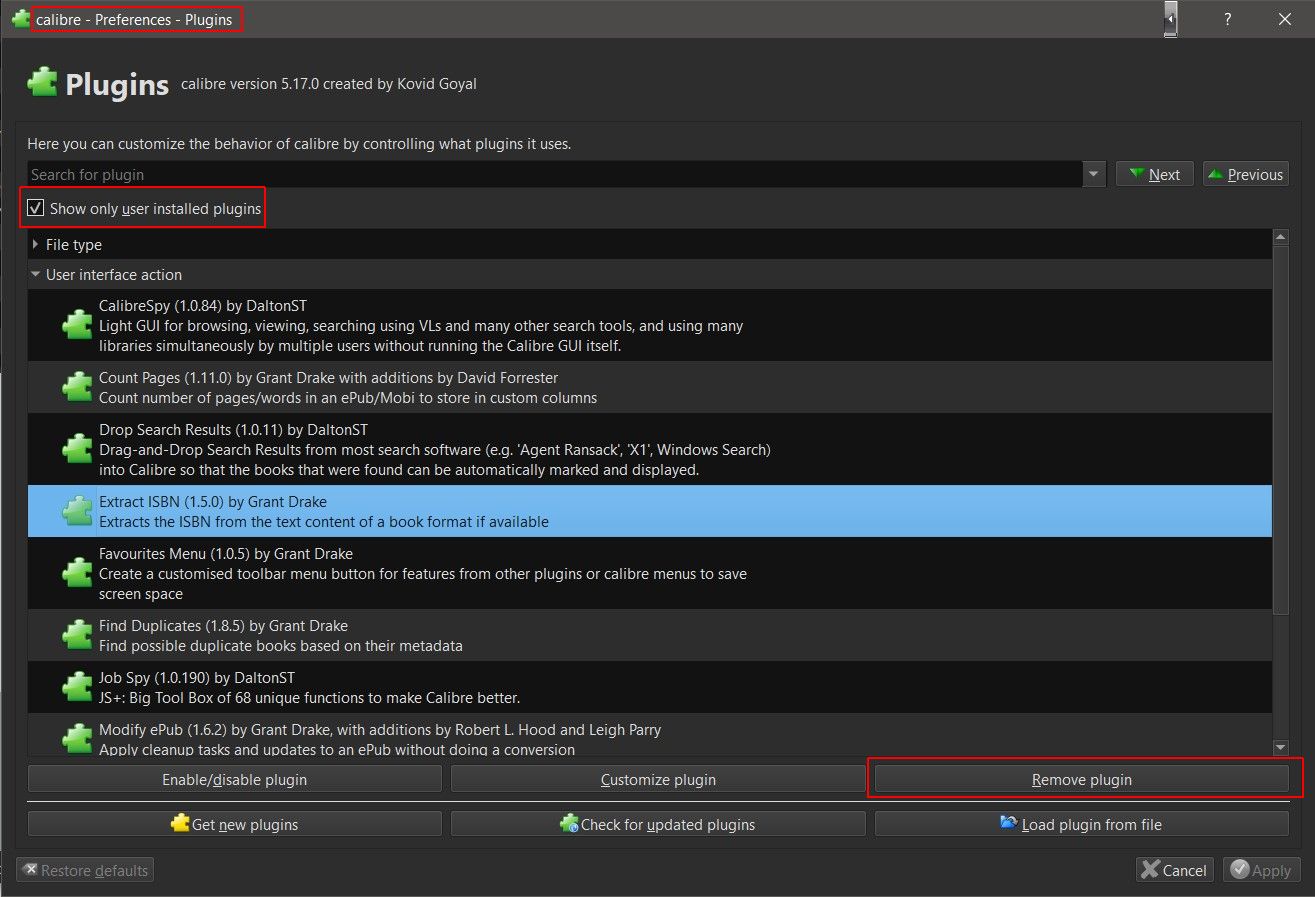Click the Remove plugin button
Image resolution: width=1315 pixels, height=897 pixels.
click(1082, 779)
